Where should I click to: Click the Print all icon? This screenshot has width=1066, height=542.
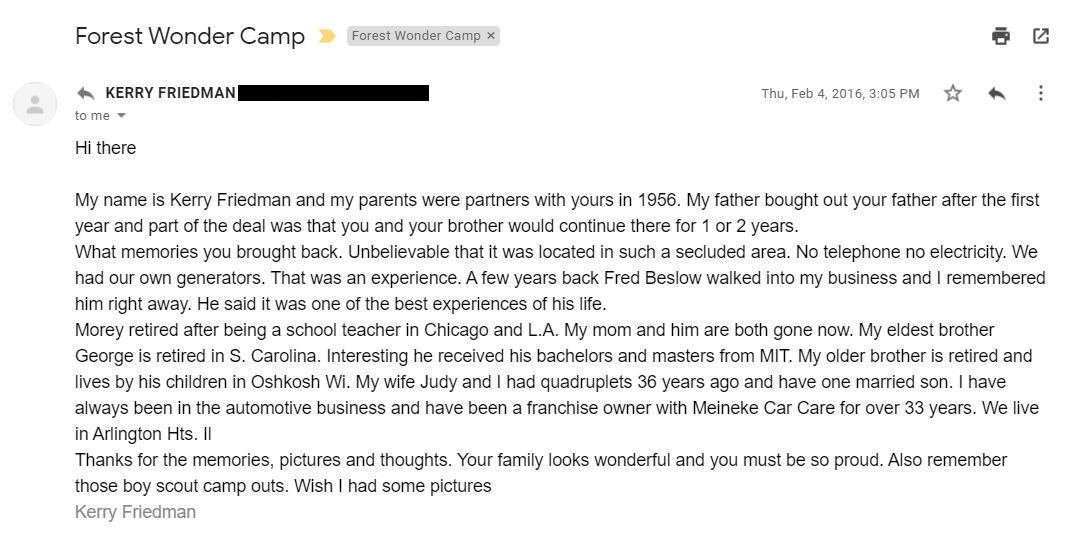1000,36
